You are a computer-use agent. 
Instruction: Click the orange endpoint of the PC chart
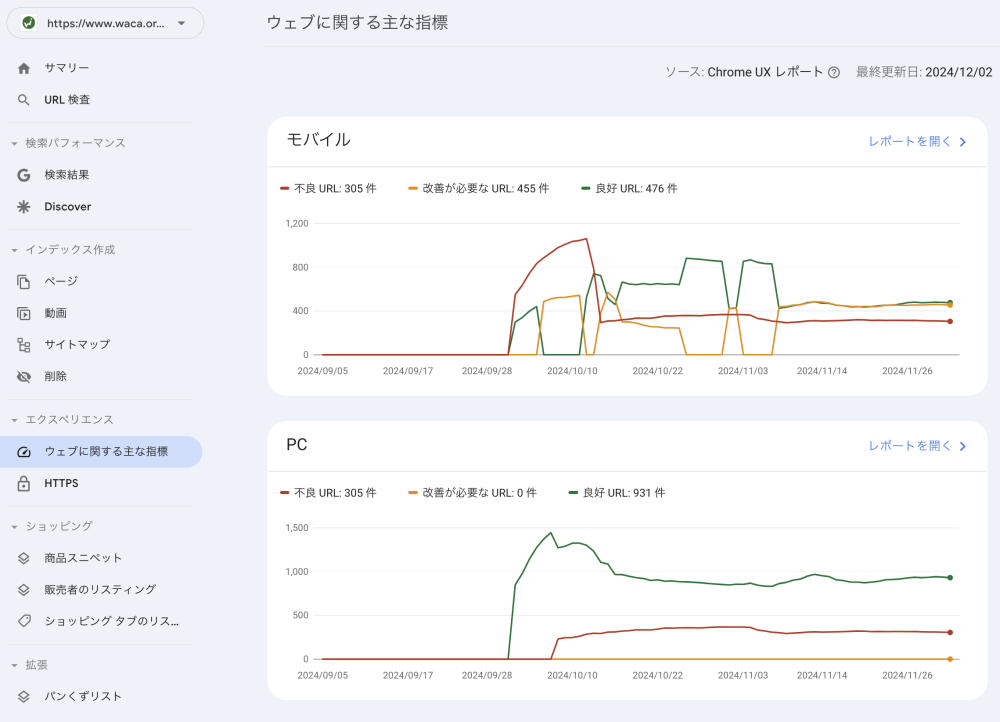tap(950, 659)
